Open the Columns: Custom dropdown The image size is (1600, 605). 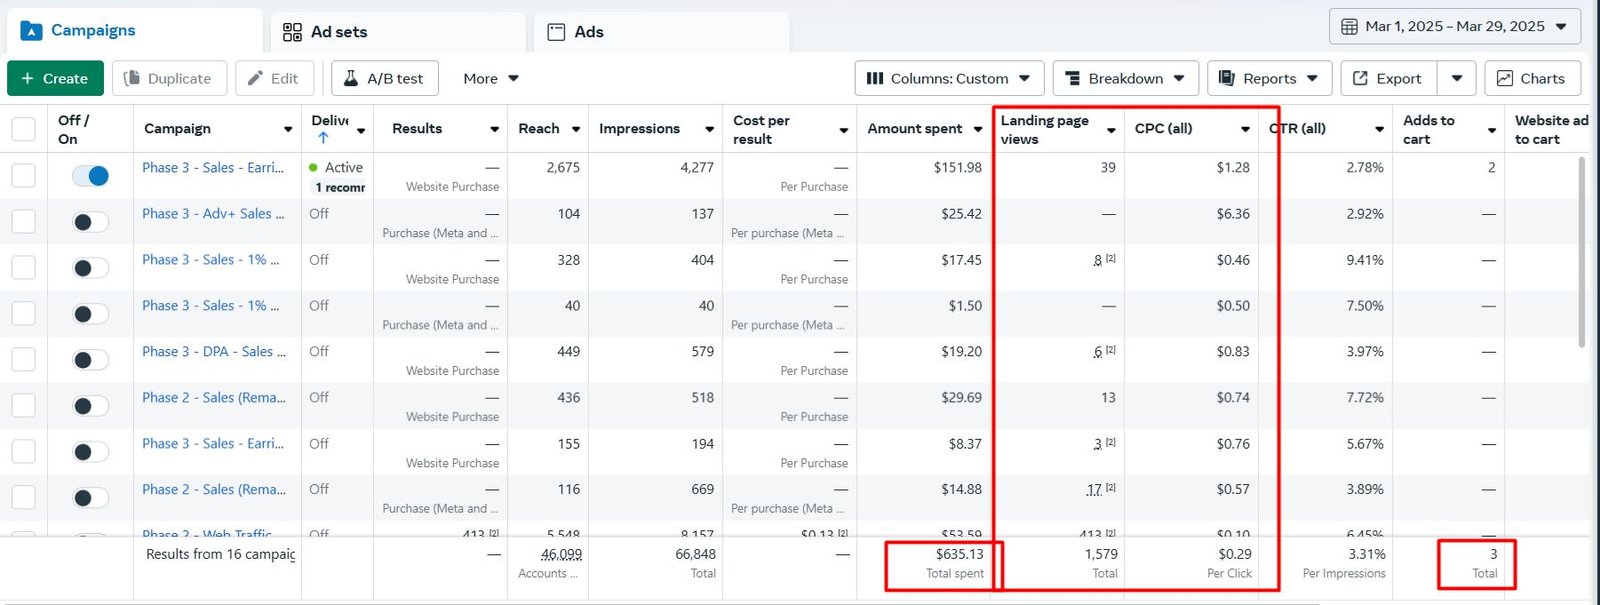click(948, 78)
